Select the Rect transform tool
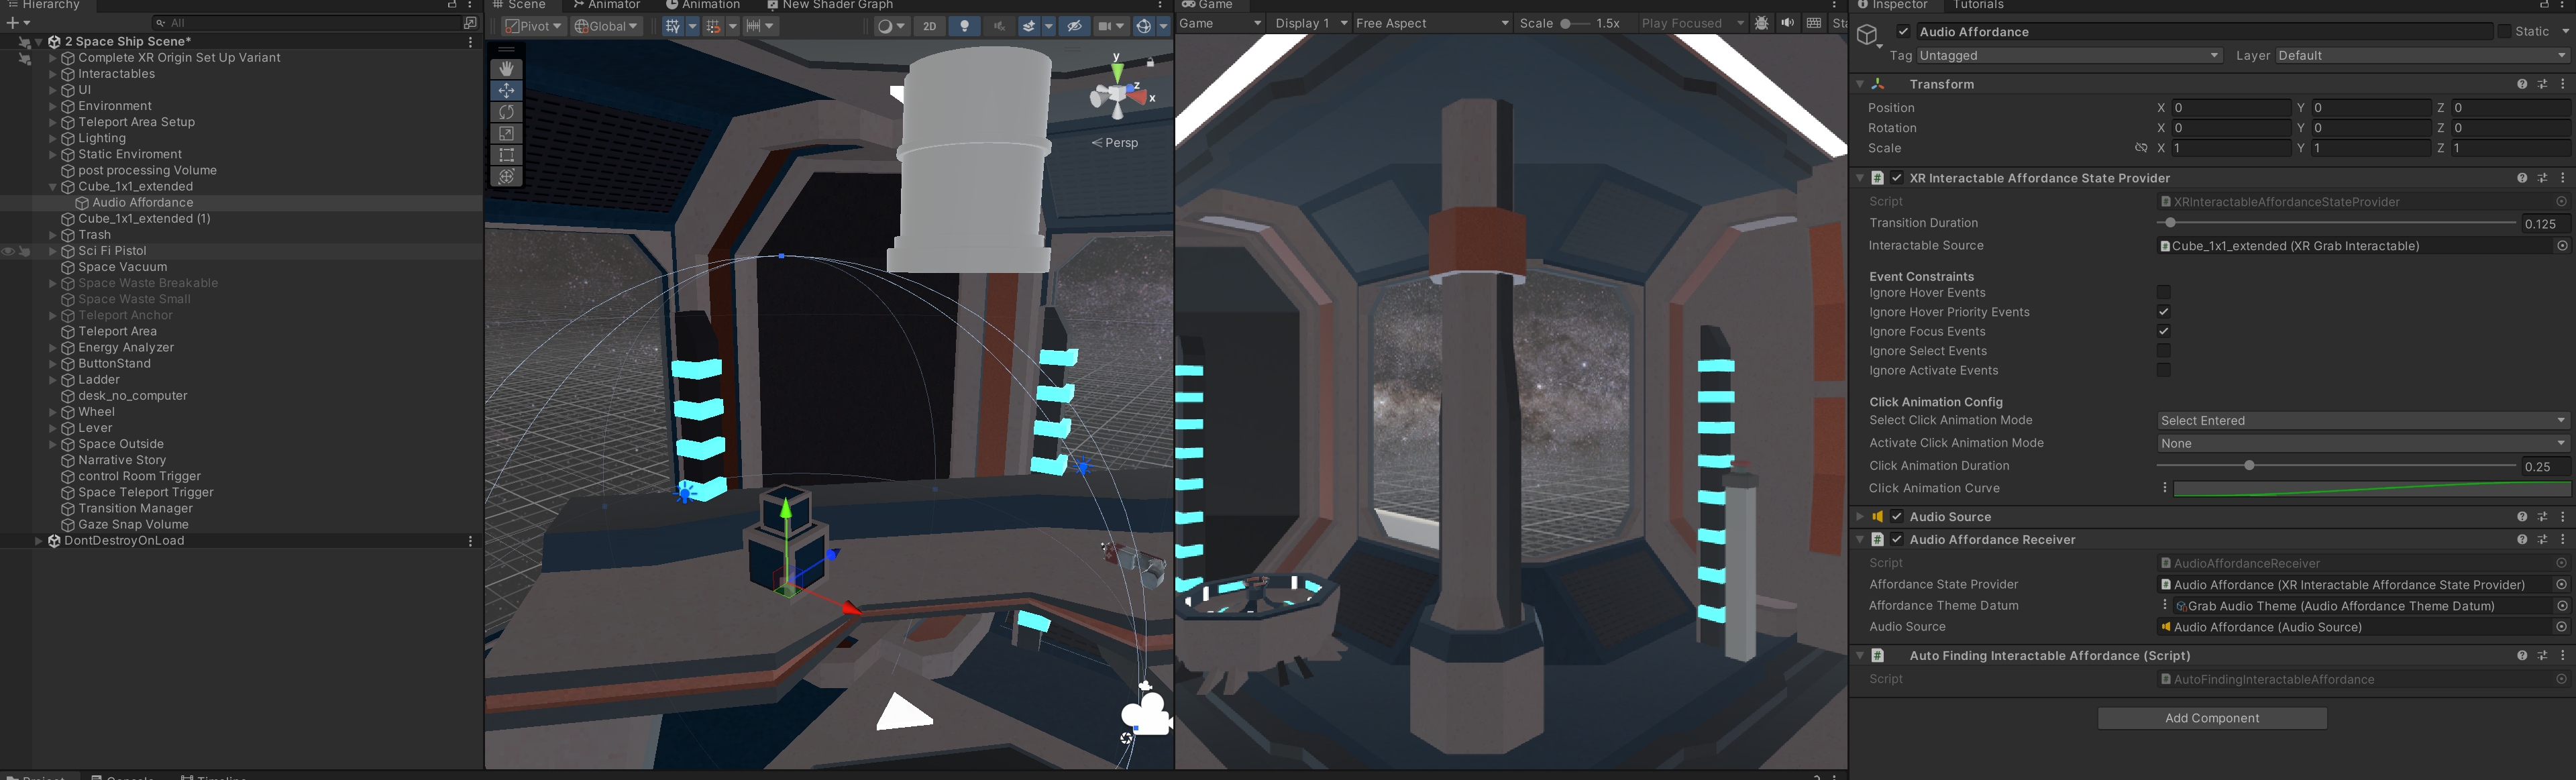This screenshot has width=2576, height=780. tap(507, 155)
